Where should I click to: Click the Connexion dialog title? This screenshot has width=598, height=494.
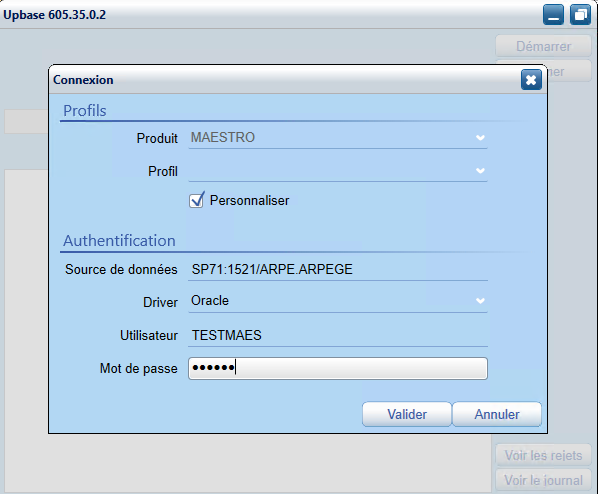point(83,80)
